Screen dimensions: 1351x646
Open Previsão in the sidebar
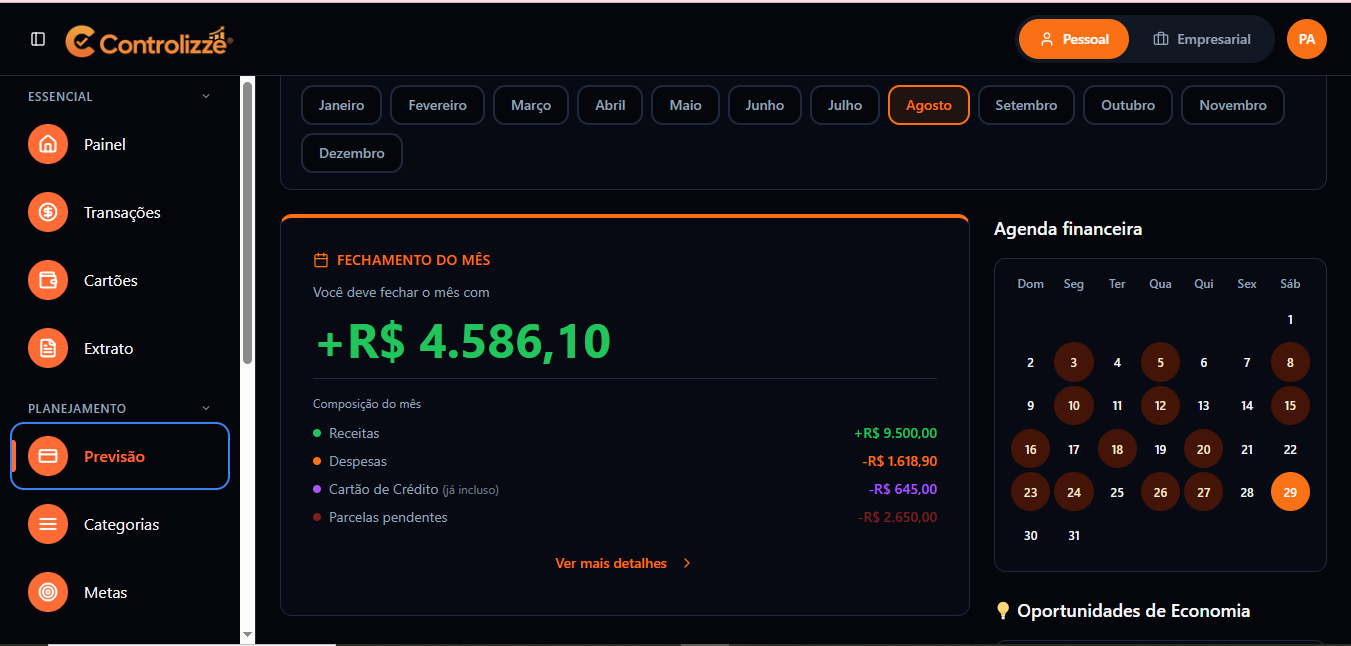120,457
